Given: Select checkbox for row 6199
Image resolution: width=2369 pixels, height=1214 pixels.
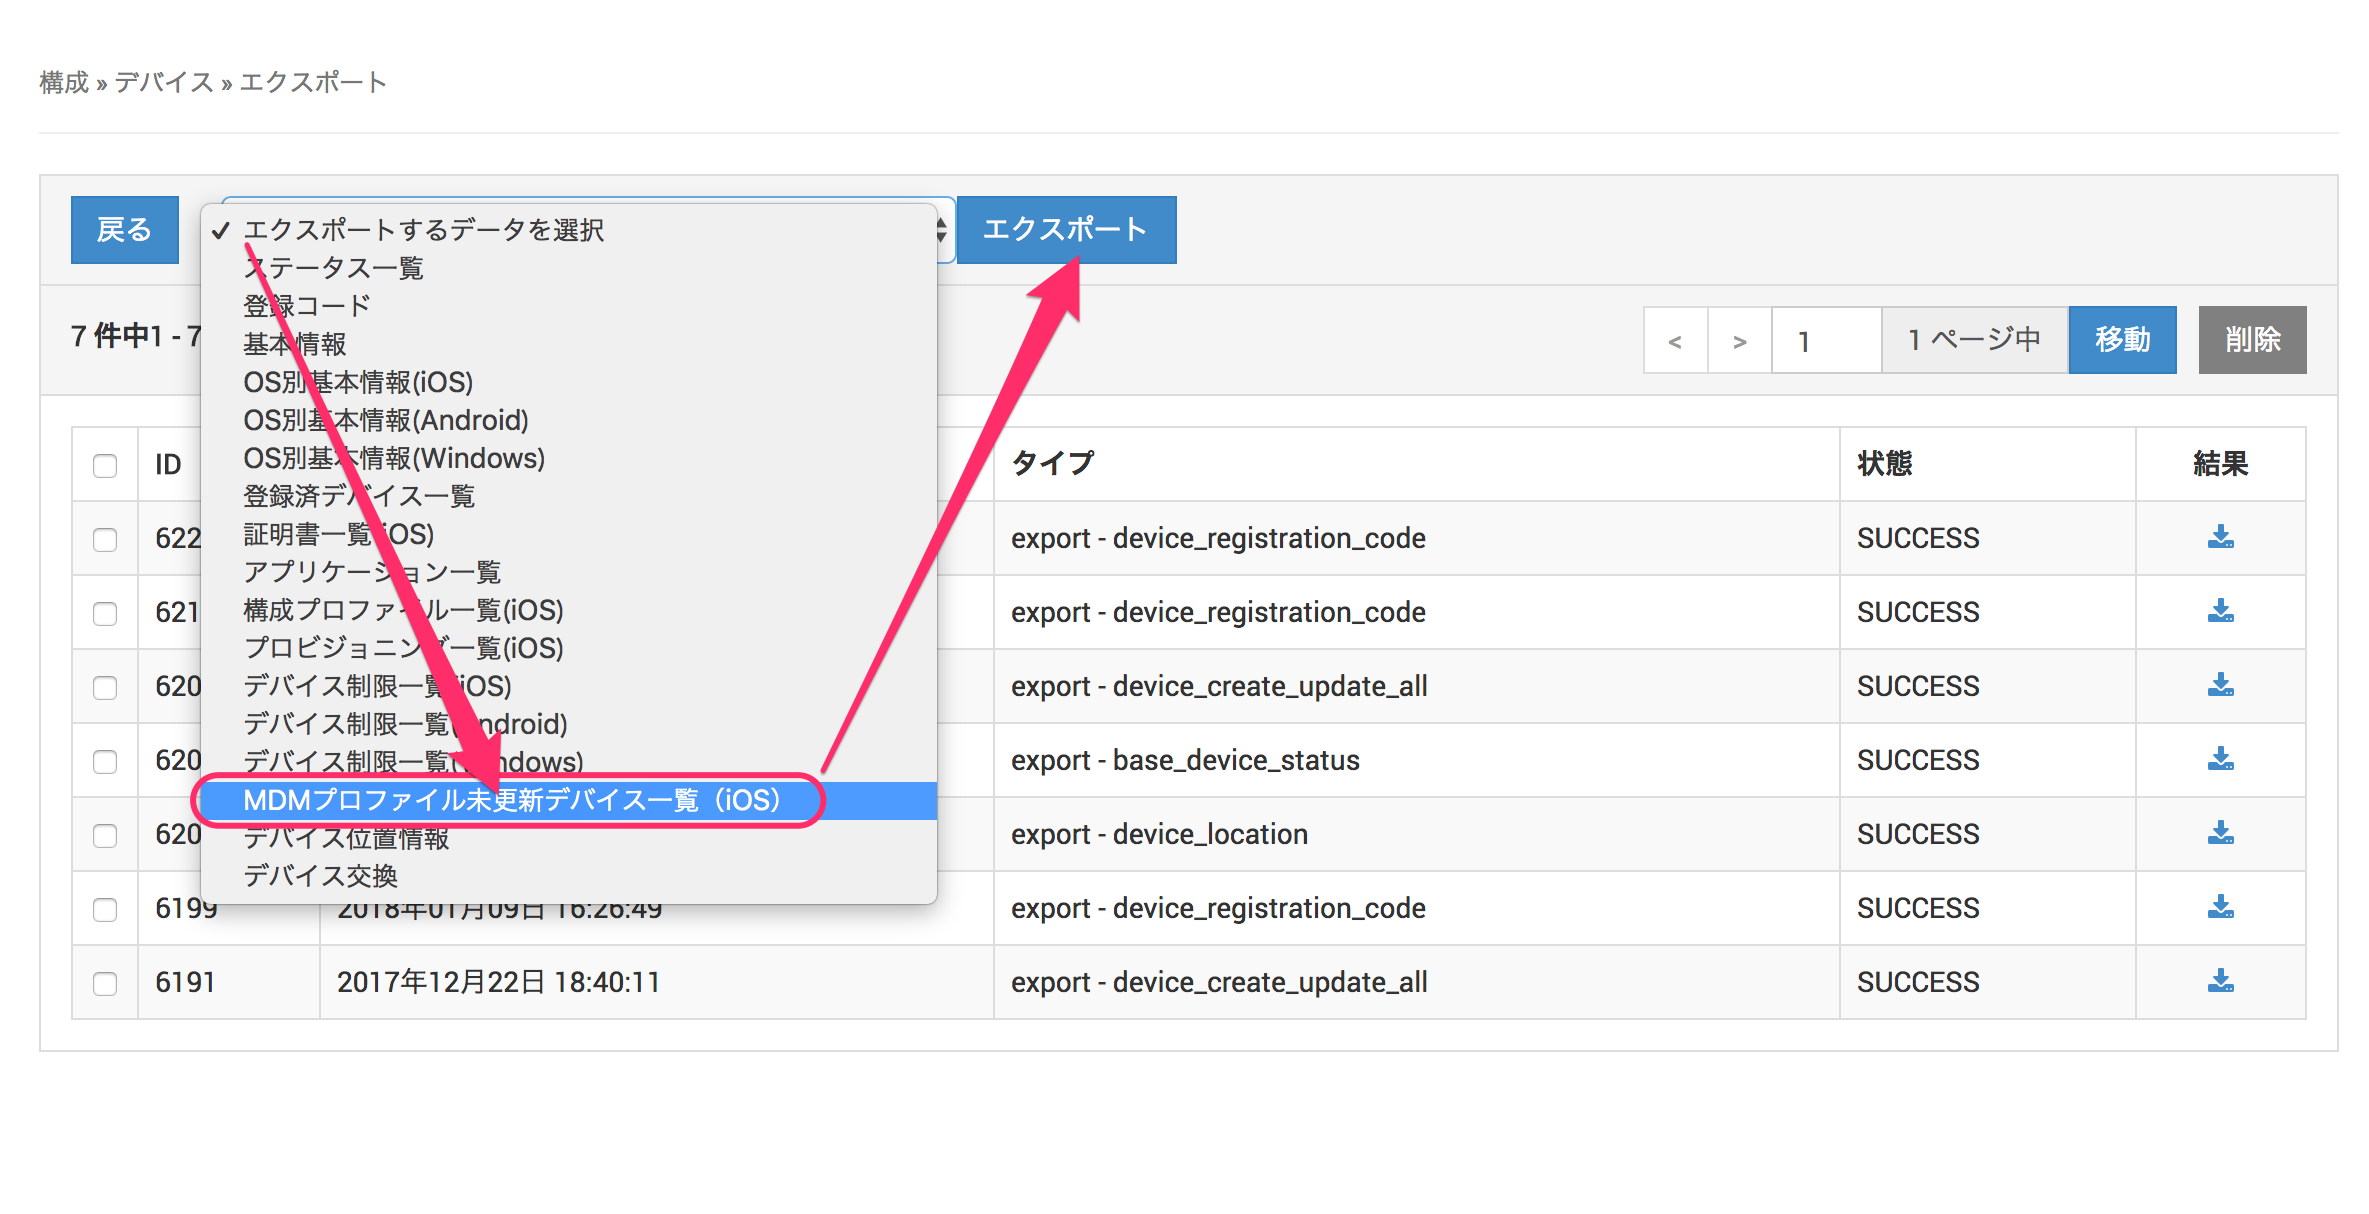Looking at the screenshot, I should (105, 909).
